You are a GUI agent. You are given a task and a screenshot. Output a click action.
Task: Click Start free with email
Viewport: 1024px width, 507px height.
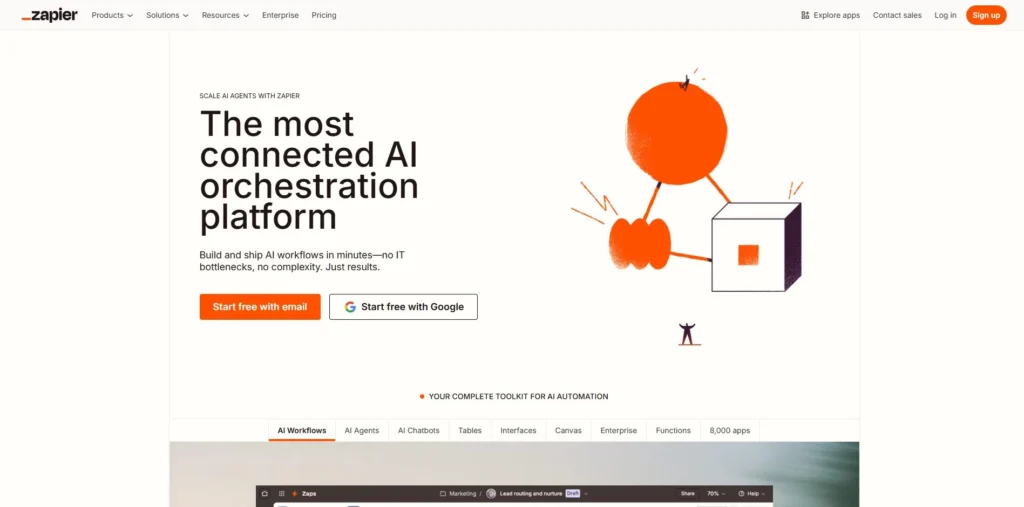coord(260,306)
